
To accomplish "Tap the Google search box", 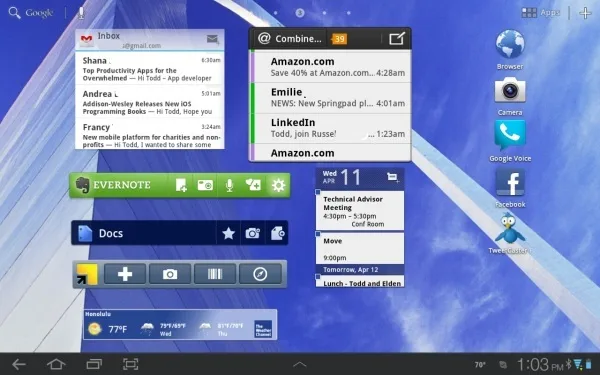I will (x=31, y=13).
